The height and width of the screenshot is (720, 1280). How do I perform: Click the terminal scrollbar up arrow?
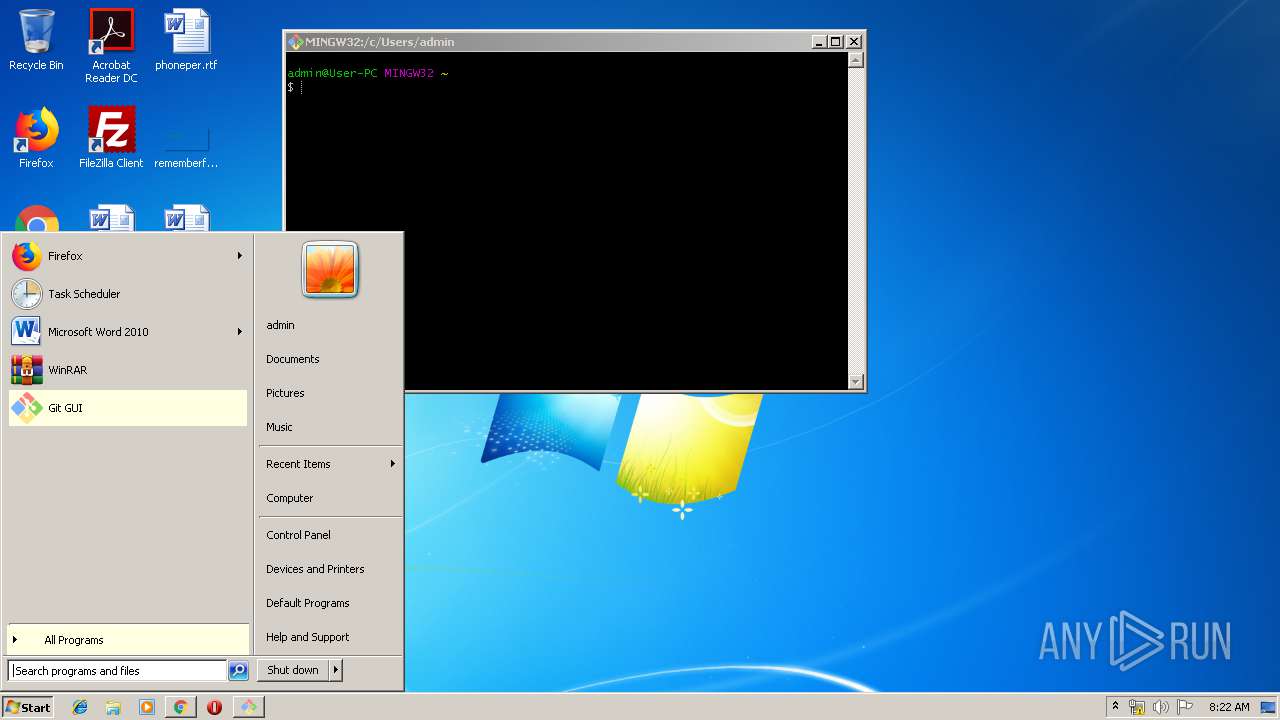[855, 60]
